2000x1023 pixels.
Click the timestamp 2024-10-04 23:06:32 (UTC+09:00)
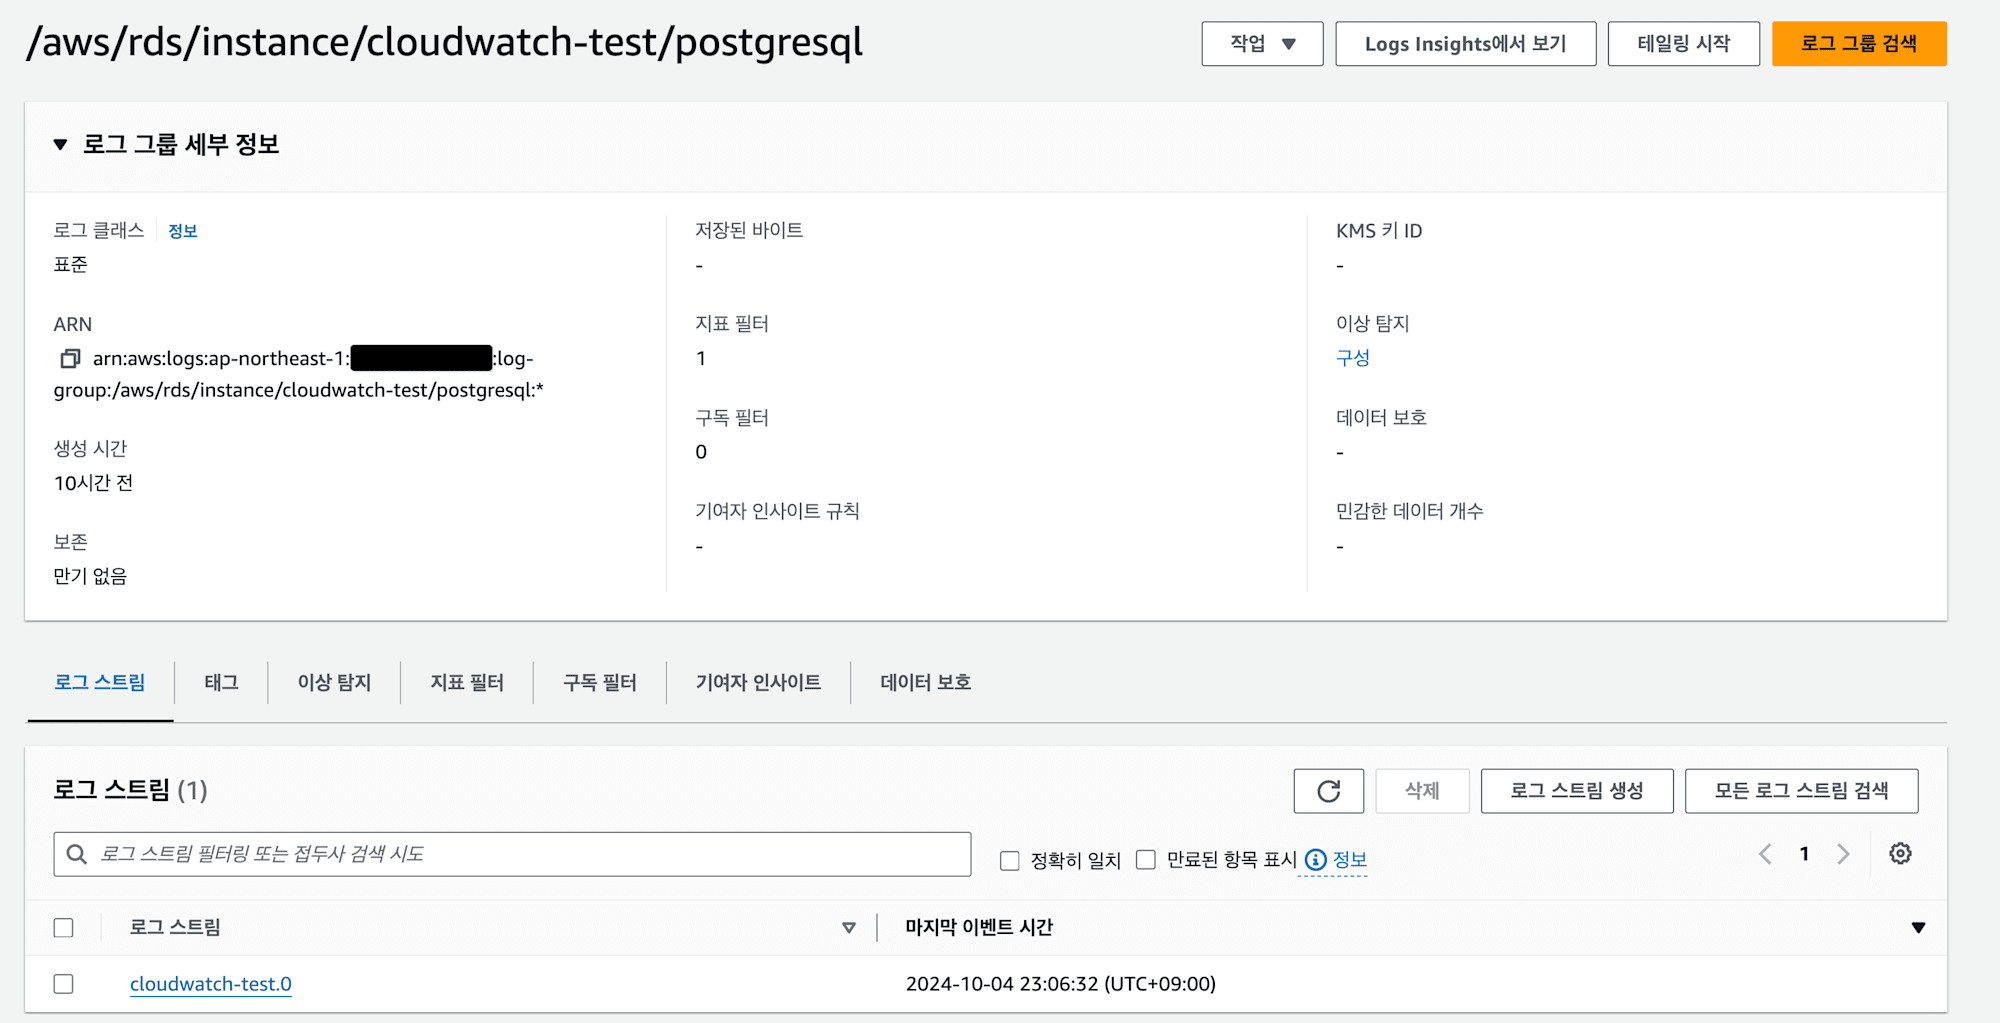(x=1061, y=984)
